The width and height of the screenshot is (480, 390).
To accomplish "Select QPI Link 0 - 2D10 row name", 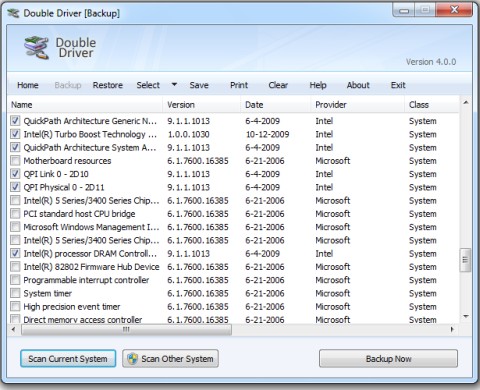I will [x=56, y=174].
